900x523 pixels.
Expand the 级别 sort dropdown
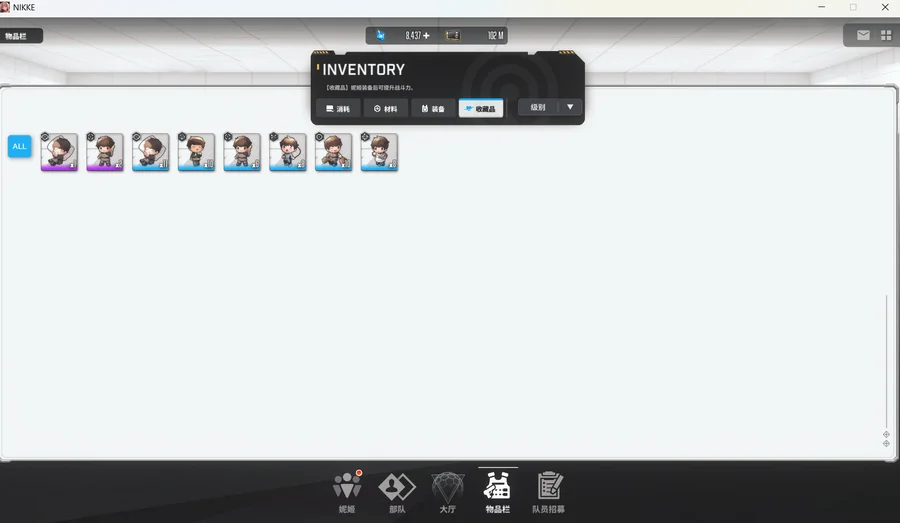click(539, 107)
